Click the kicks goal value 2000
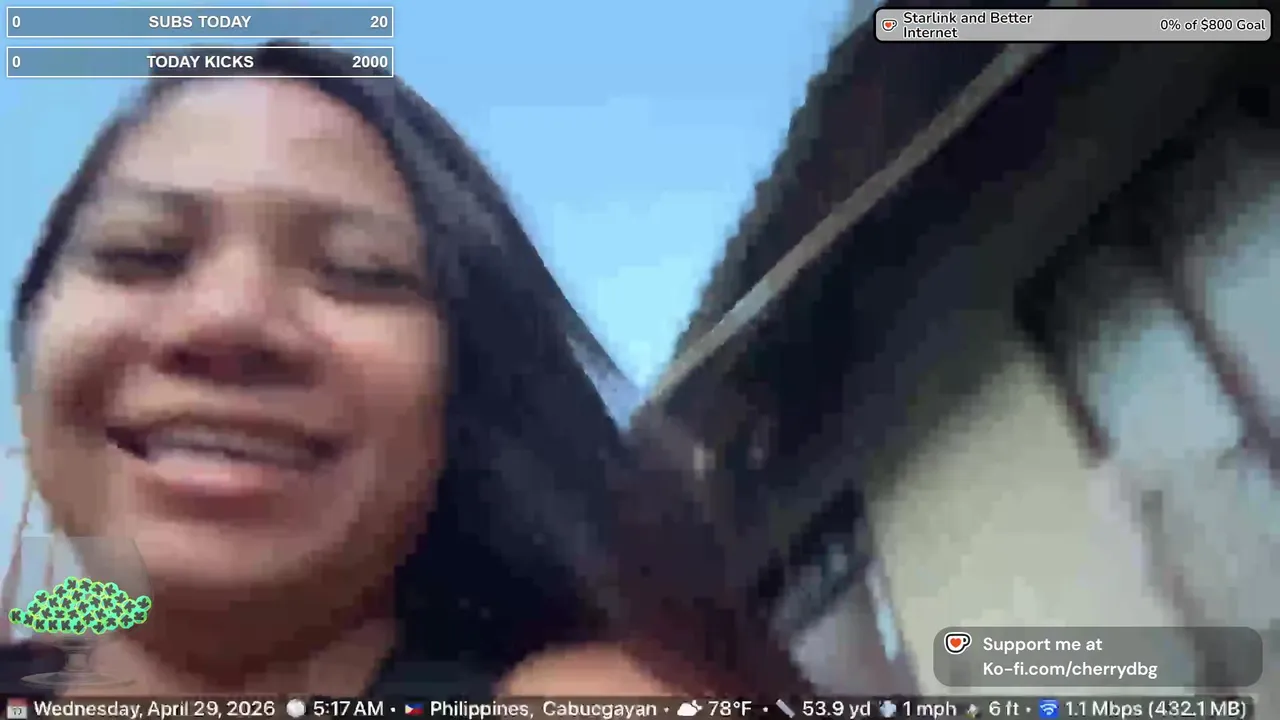 [x=370, y=62]
